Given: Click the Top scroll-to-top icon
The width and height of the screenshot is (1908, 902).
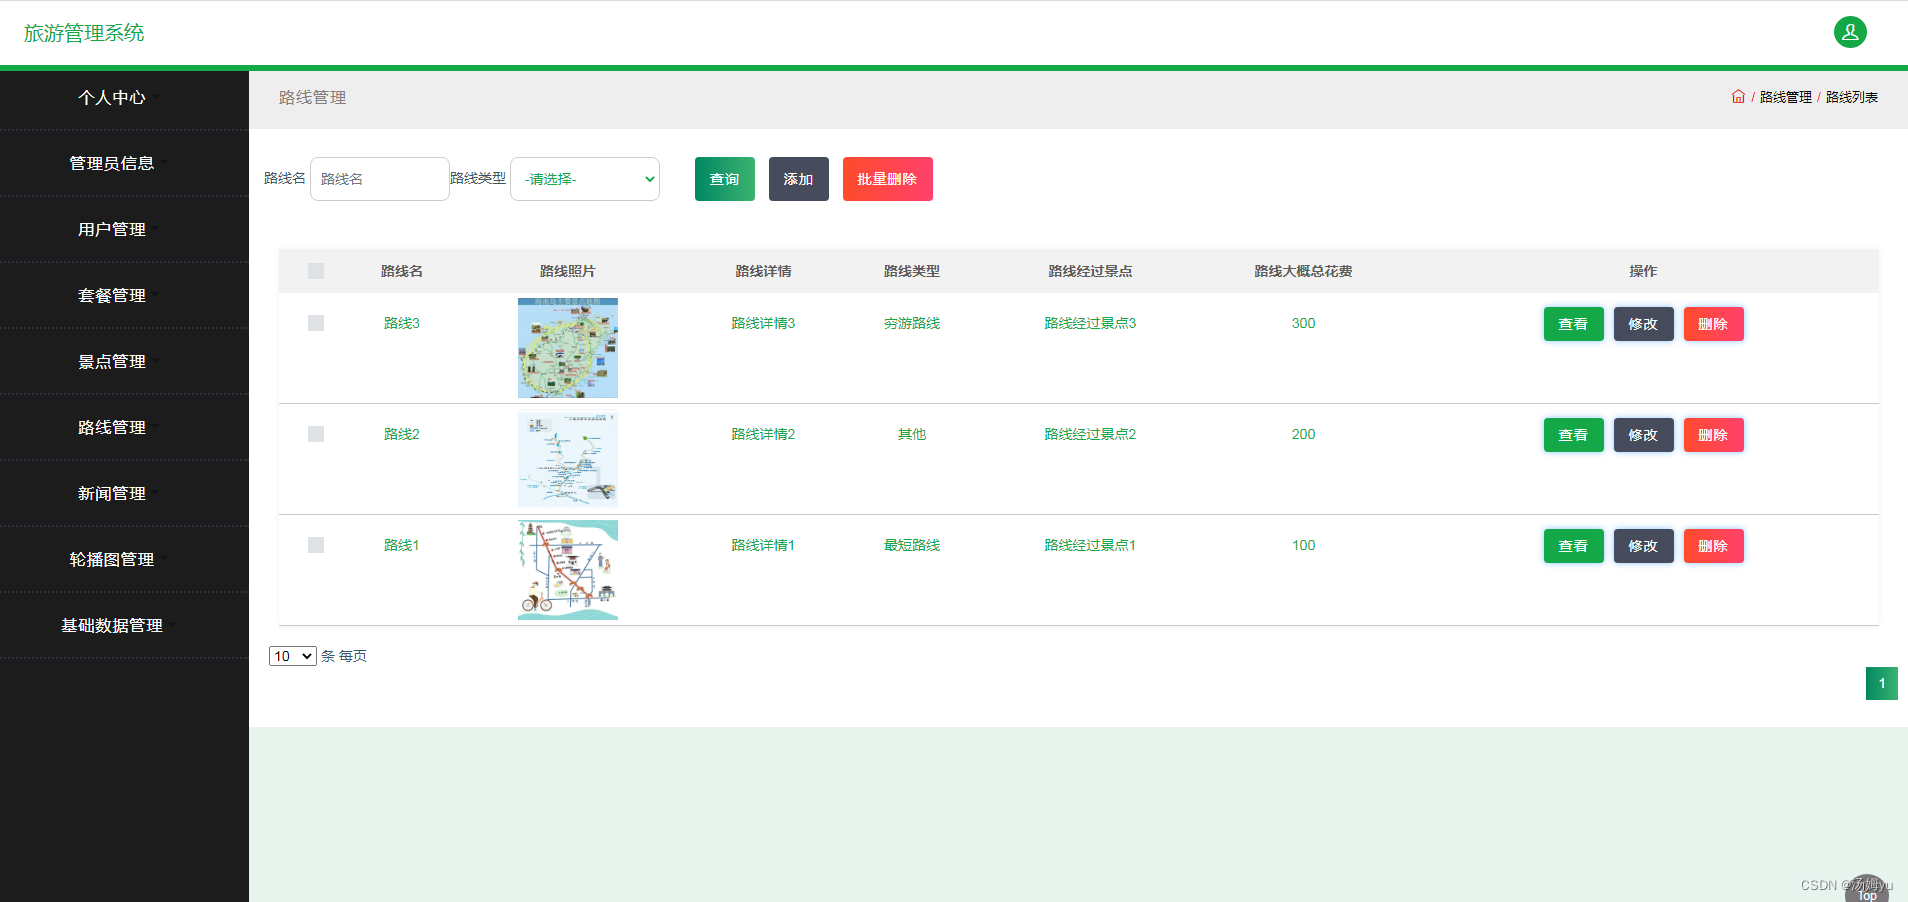Looking at the screenshot, I should tap(1866, 890).
